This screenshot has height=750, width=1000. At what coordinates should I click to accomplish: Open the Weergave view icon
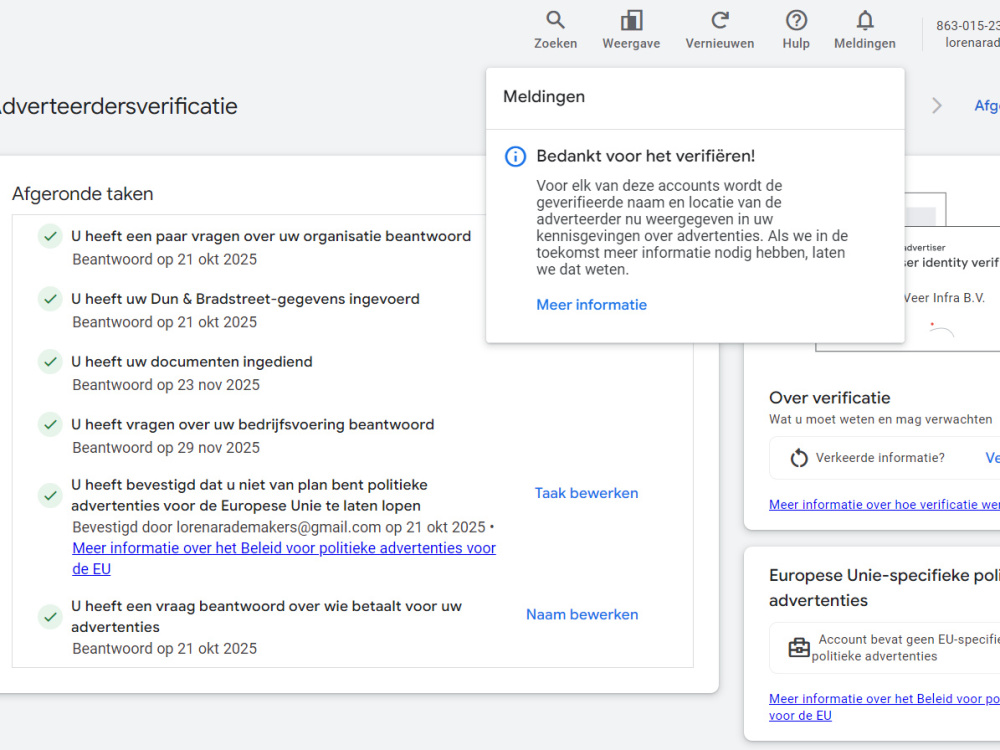point(631,20)
